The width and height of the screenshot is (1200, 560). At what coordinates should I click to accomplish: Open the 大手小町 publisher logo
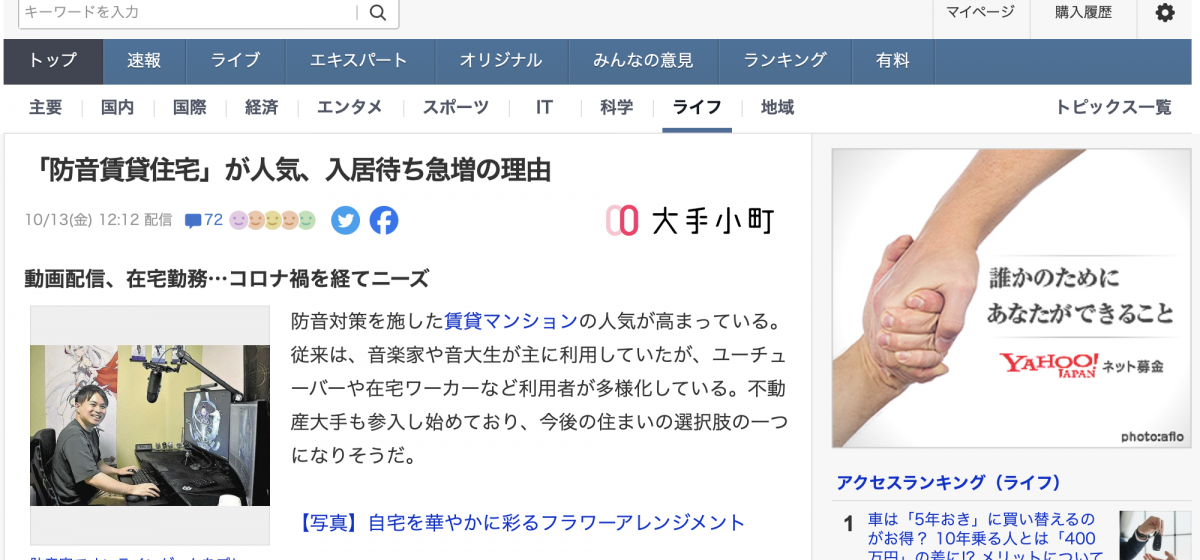pos(690,220)
